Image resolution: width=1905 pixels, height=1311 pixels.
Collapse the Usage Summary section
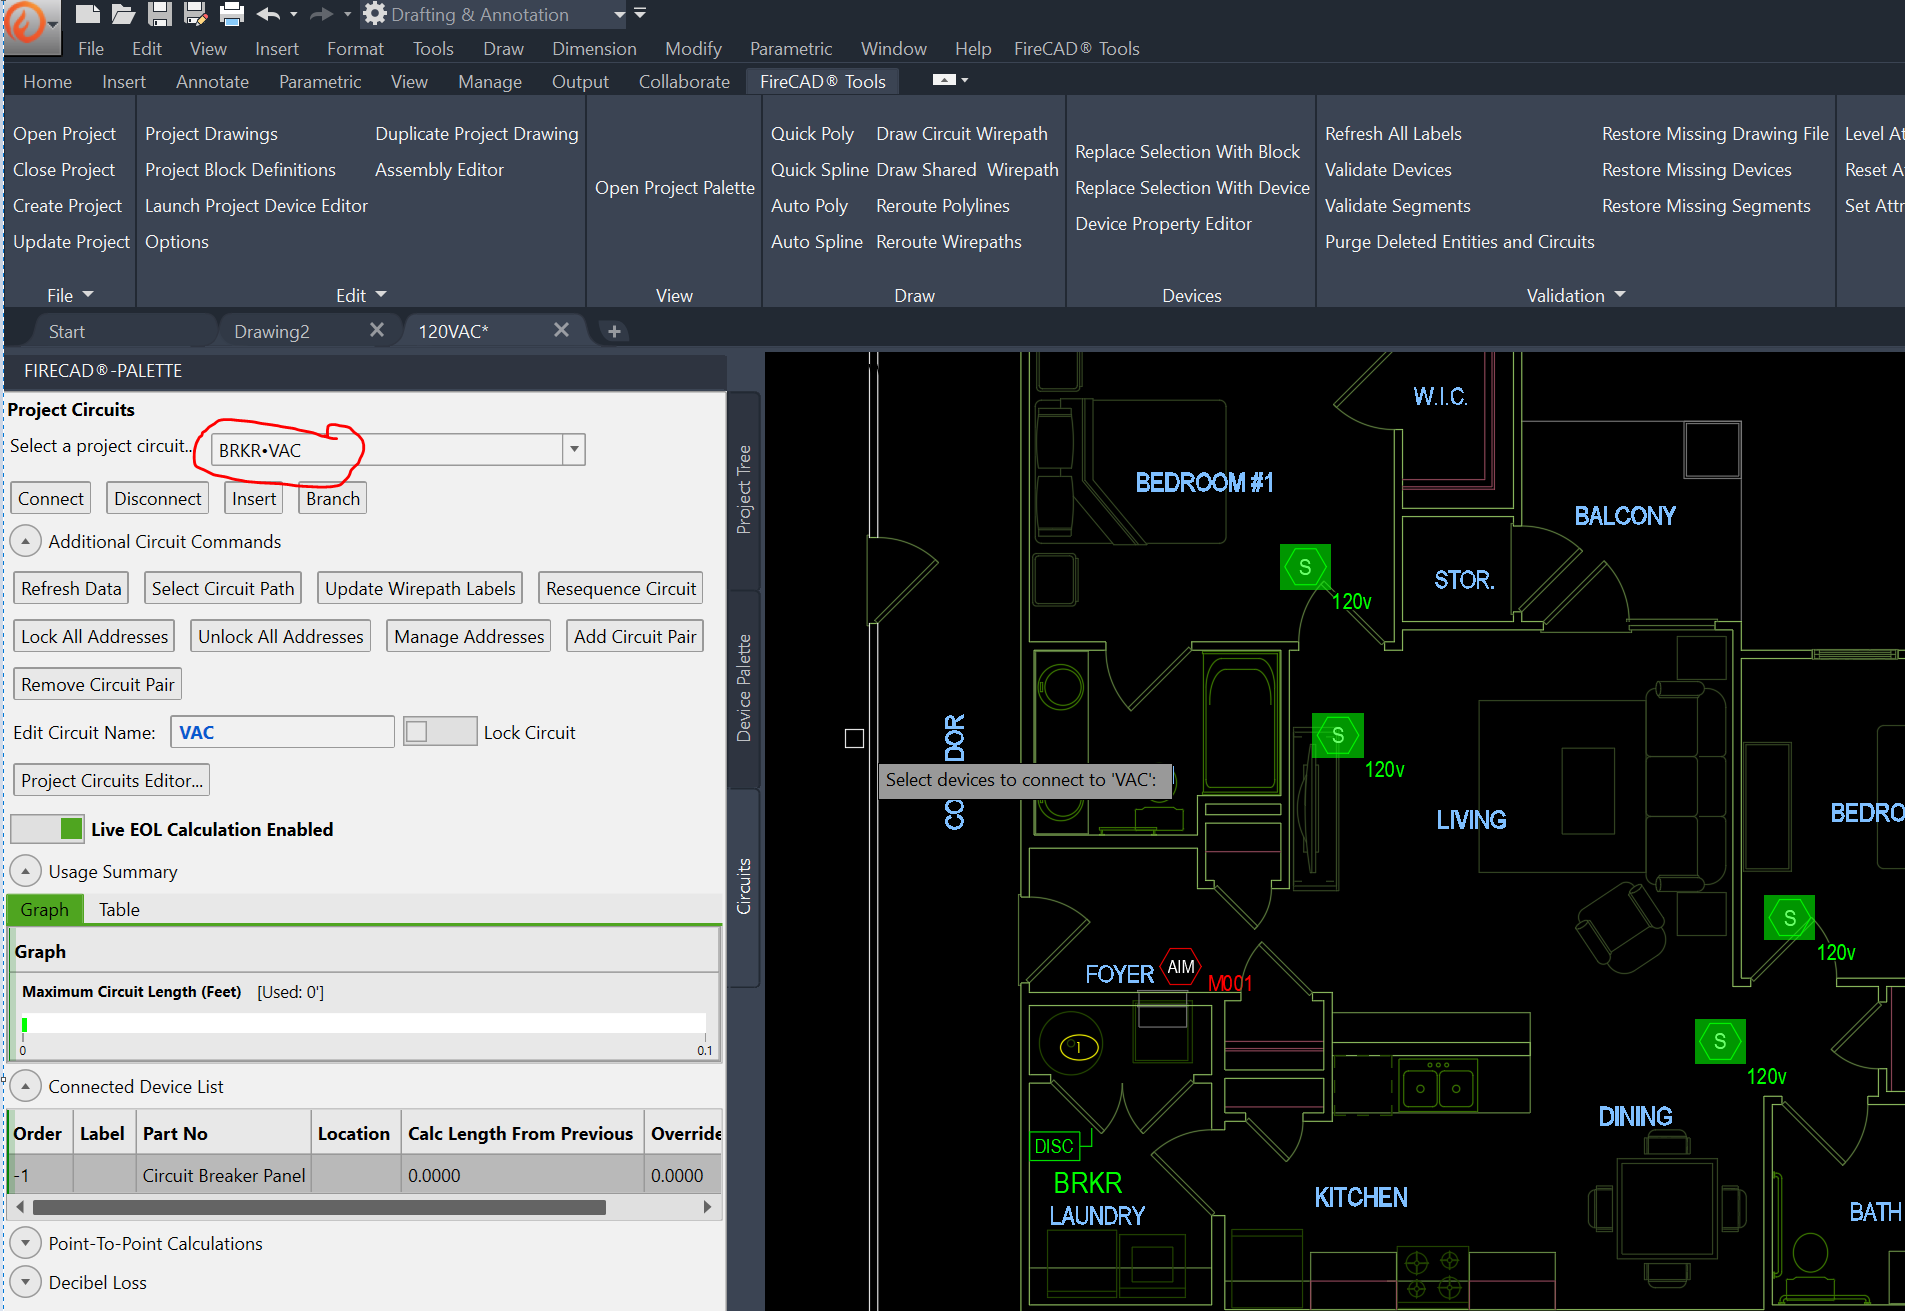point(26,871)
